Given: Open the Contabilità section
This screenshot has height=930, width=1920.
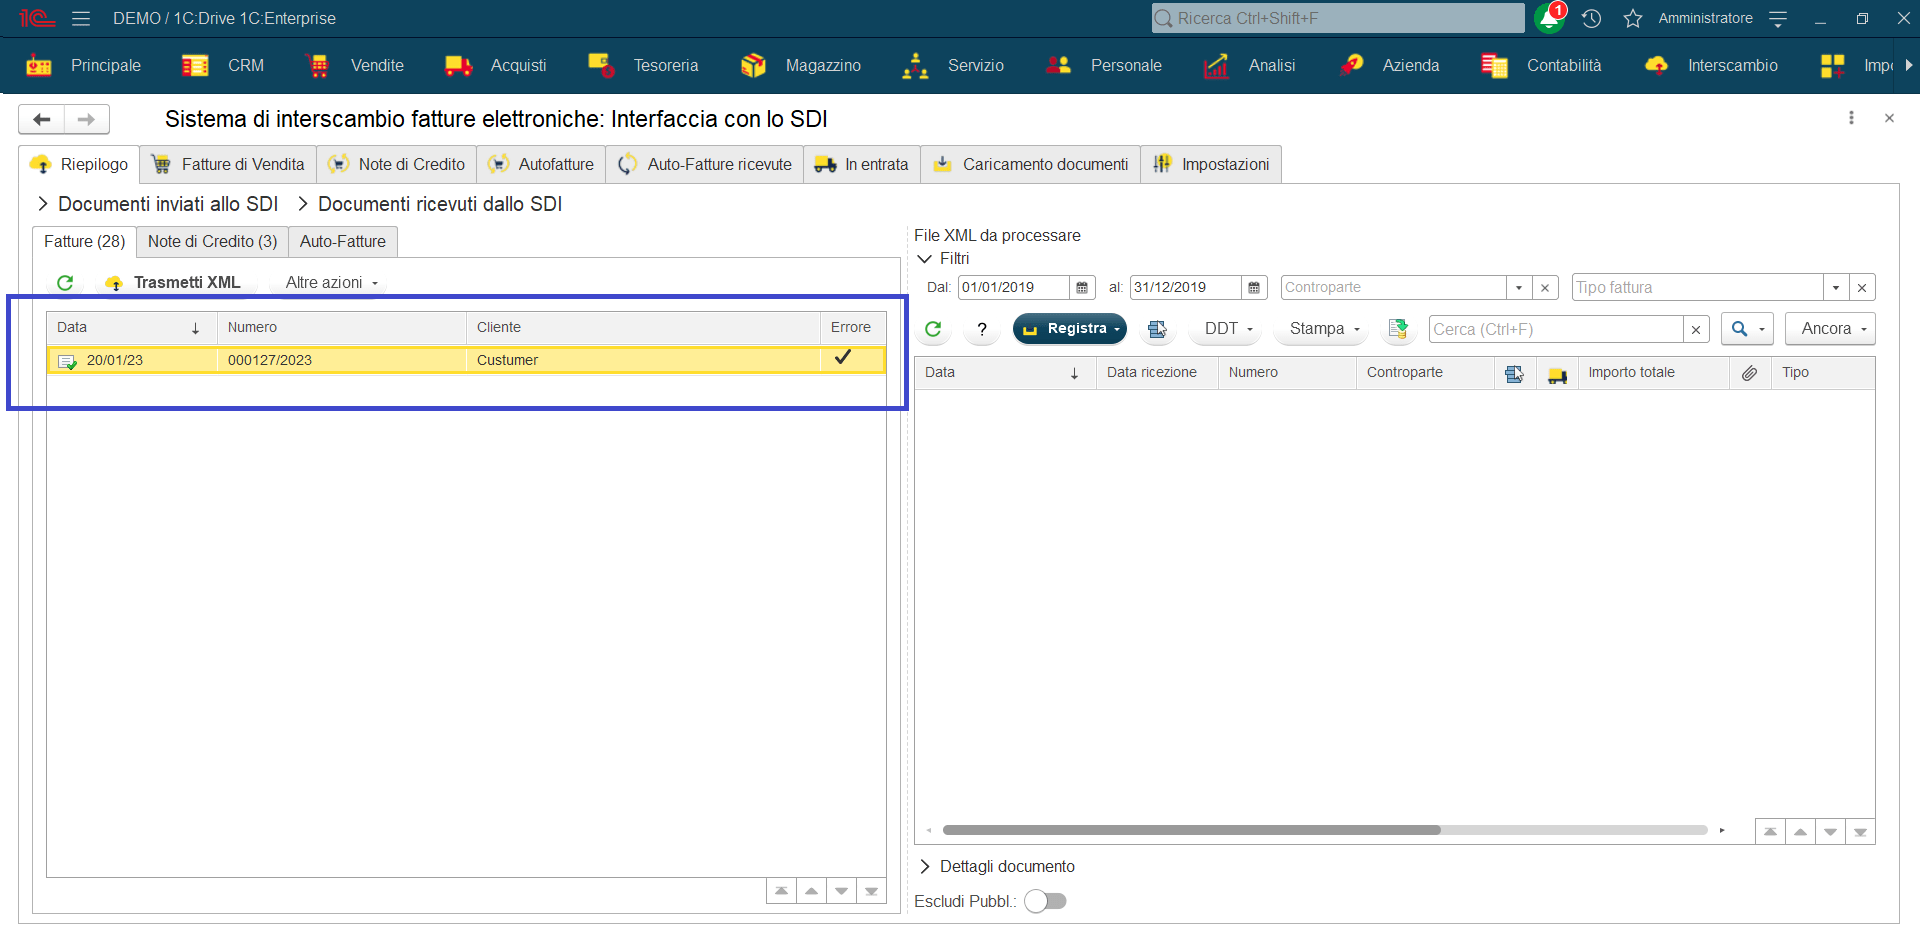Looking at the screenshot, I should (x=1542, y=66).
